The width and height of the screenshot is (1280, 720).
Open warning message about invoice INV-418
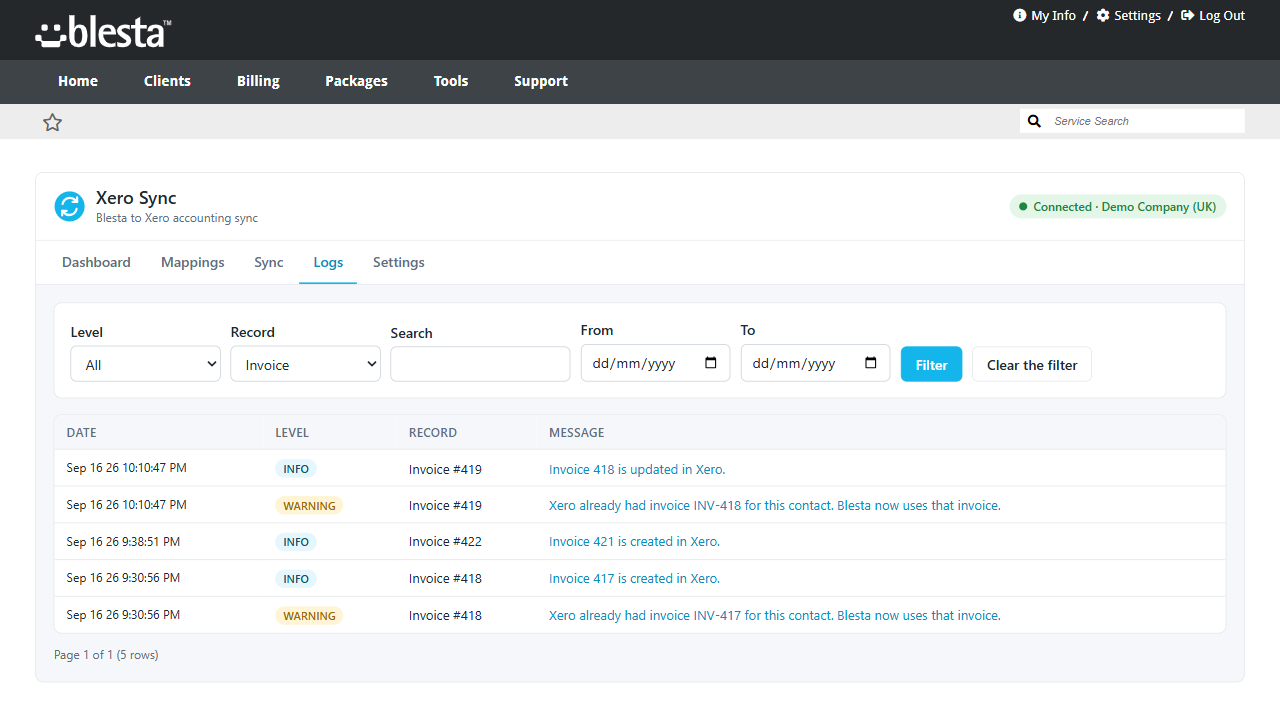tap(775, 505)
